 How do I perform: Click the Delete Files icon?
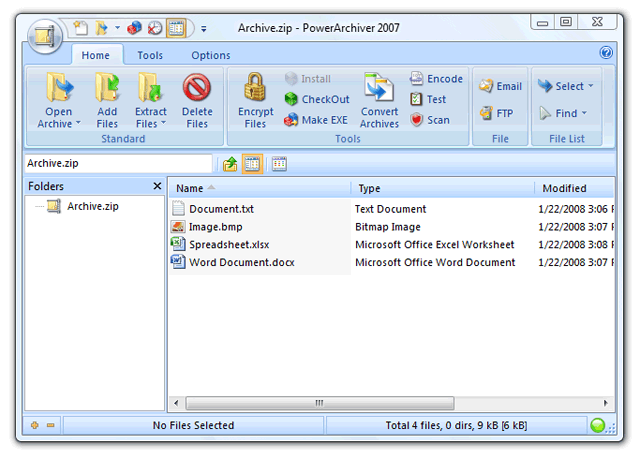(197, 88)
